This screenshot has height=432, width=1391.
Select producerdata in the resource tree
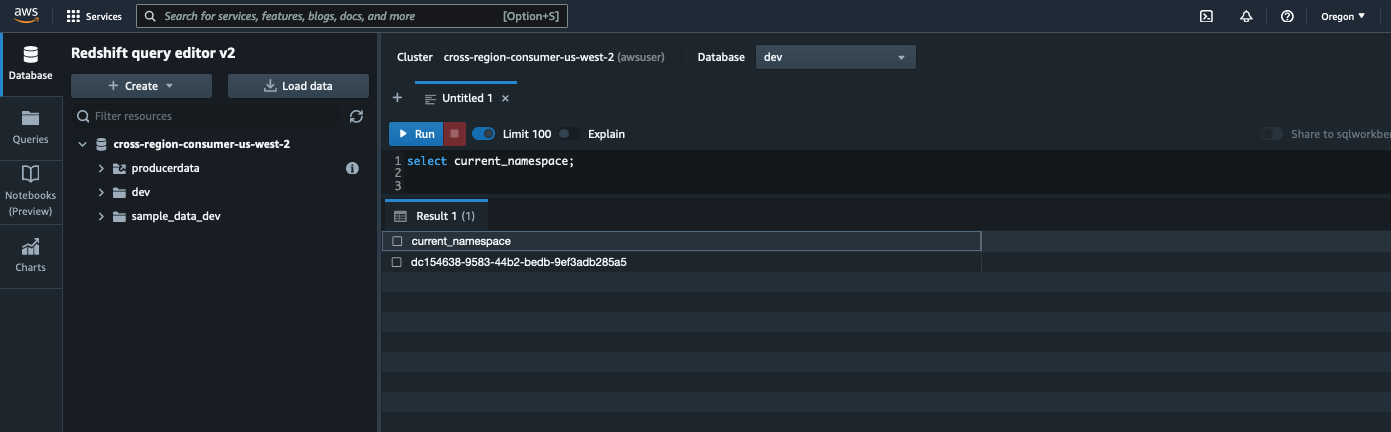pos(165,168)
